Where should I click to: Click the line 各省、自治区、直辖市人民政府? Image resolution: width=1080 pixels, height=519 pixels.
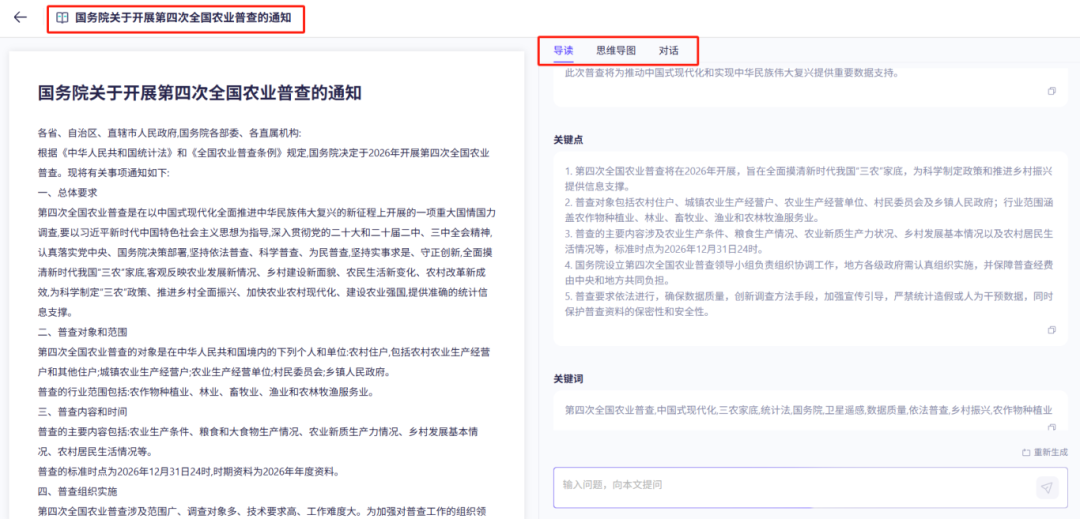pyautogui.click(x=169, y=133)
